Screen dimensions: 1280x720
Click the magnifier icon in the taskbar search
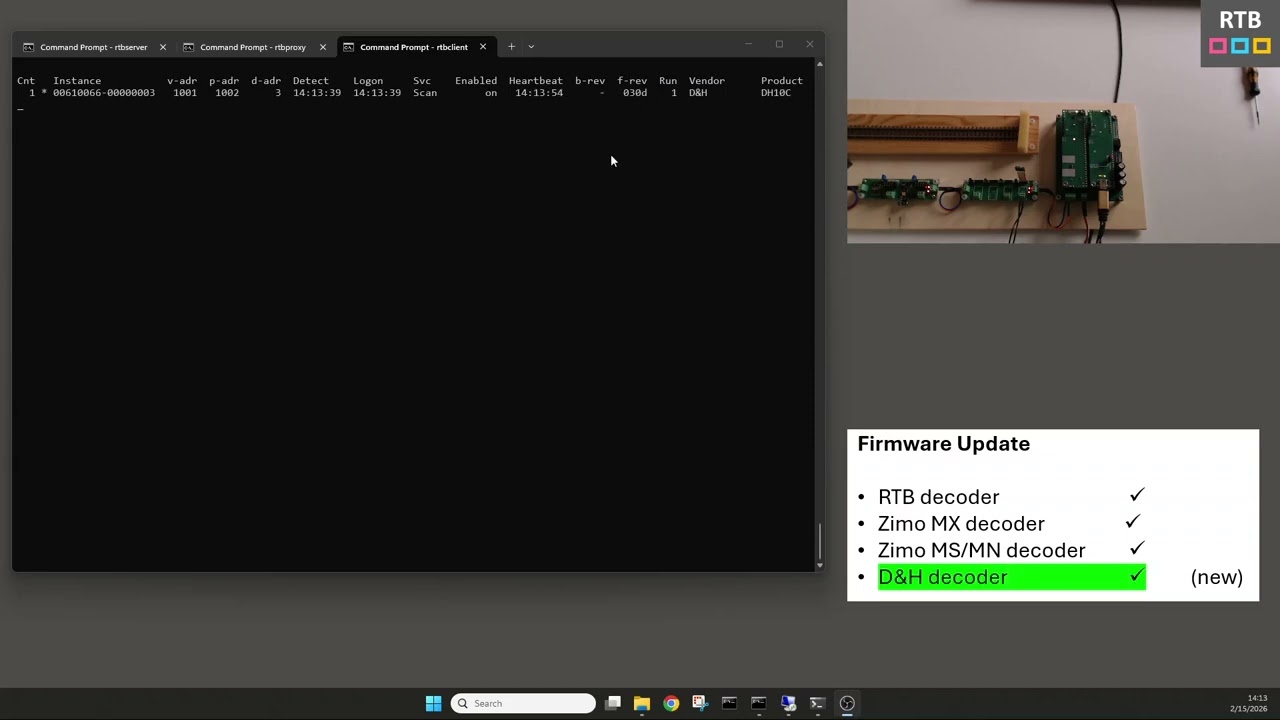(462, 703)
